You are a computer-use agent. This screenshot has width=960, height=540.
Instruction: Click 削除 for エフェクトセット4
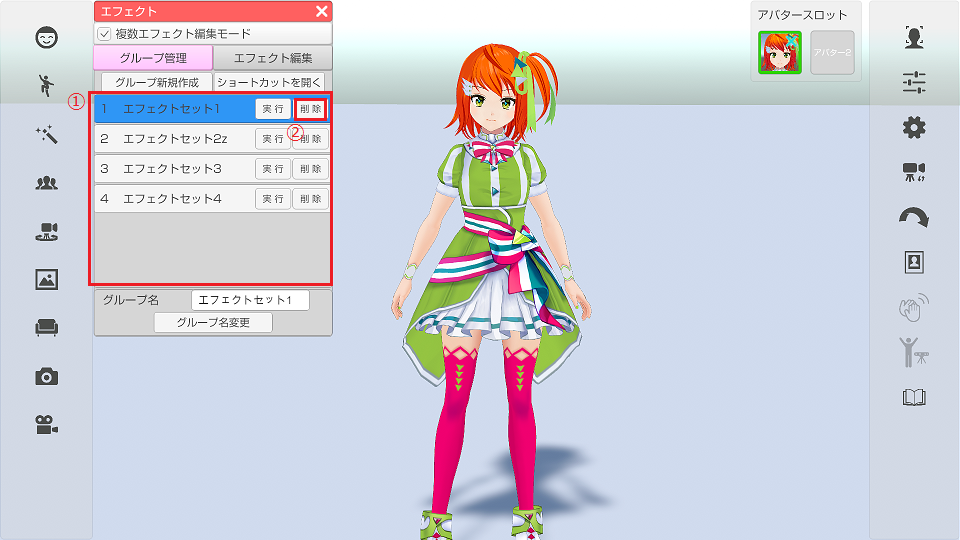(310, 199)
